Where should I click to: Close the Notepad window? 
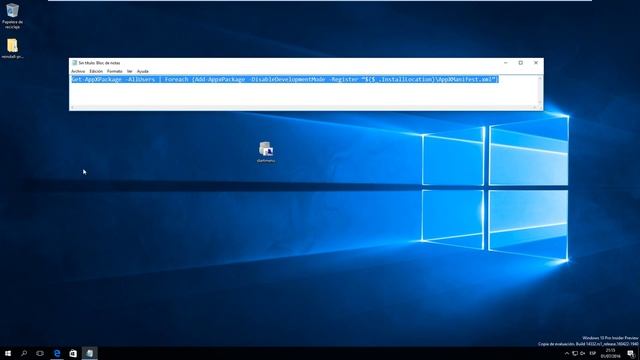coord(536,63)
